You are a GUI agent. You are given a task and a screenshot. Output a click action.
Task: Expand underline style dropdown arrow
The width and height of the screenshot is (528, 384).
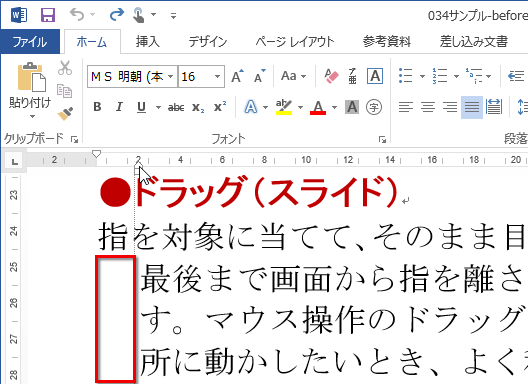[158, 107]
